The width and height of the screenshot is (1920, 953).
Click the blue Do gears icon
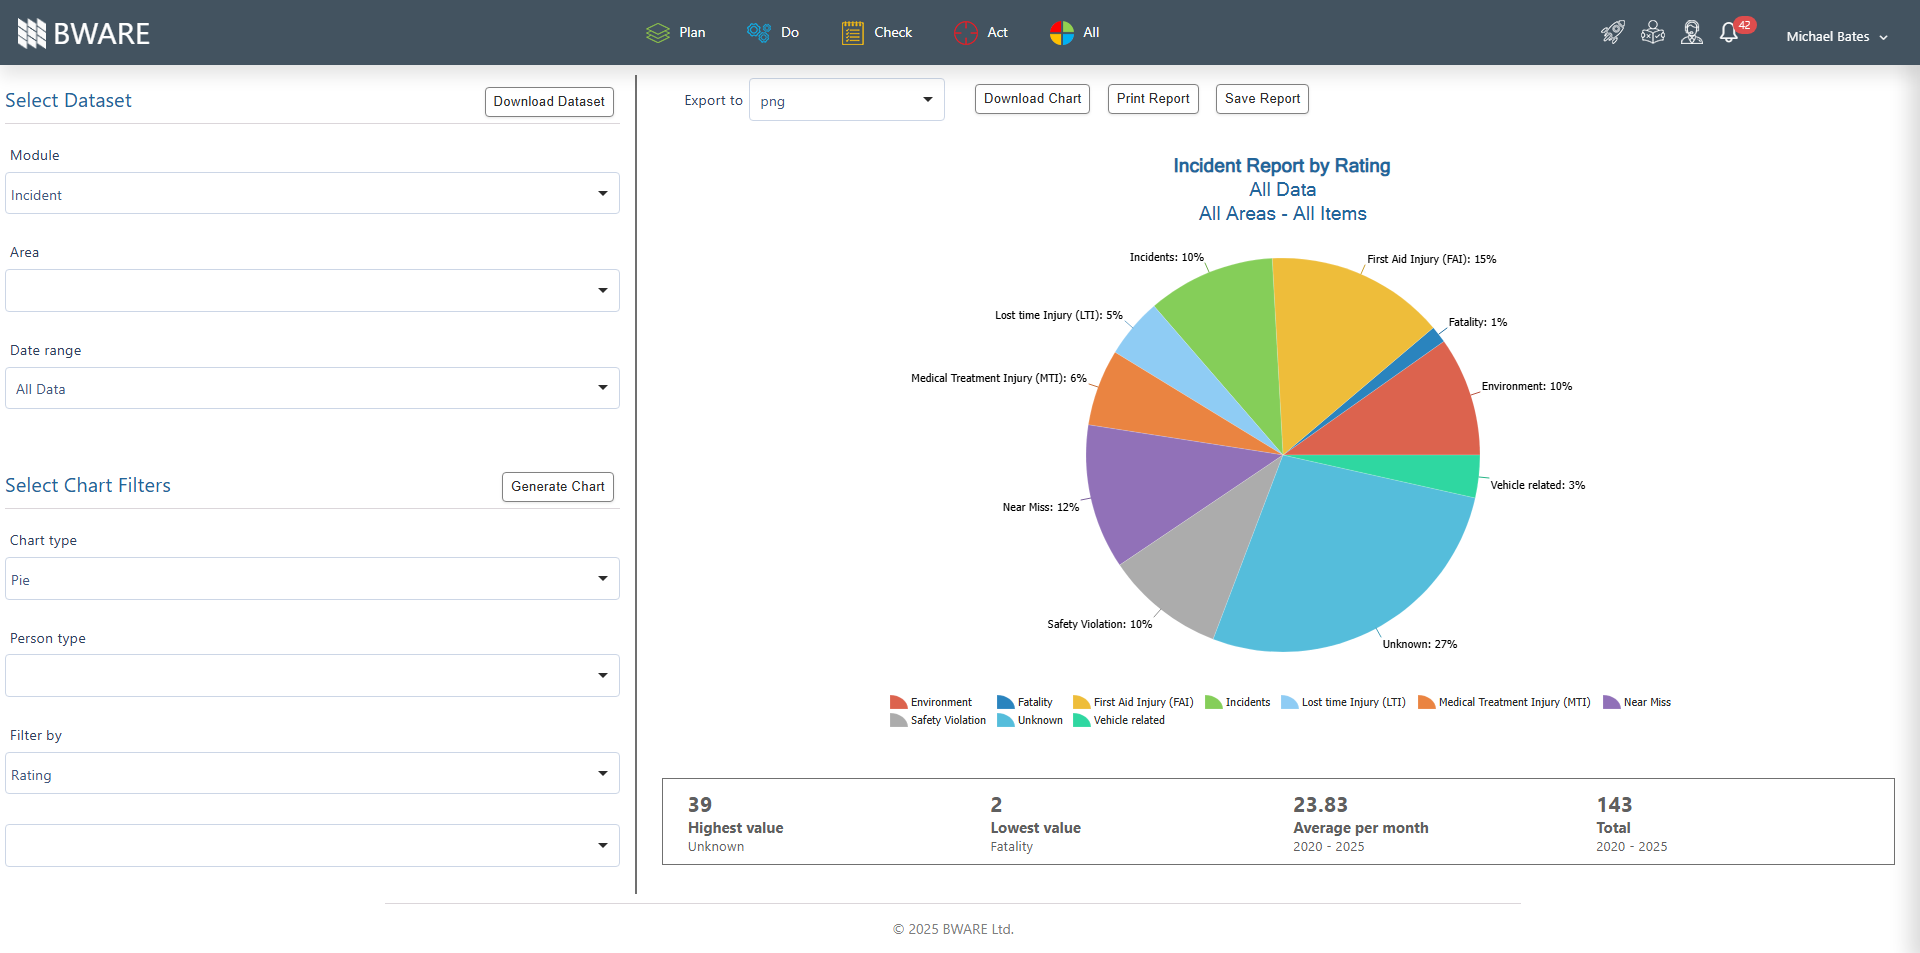pyautogui.click(x=758, y=33)
